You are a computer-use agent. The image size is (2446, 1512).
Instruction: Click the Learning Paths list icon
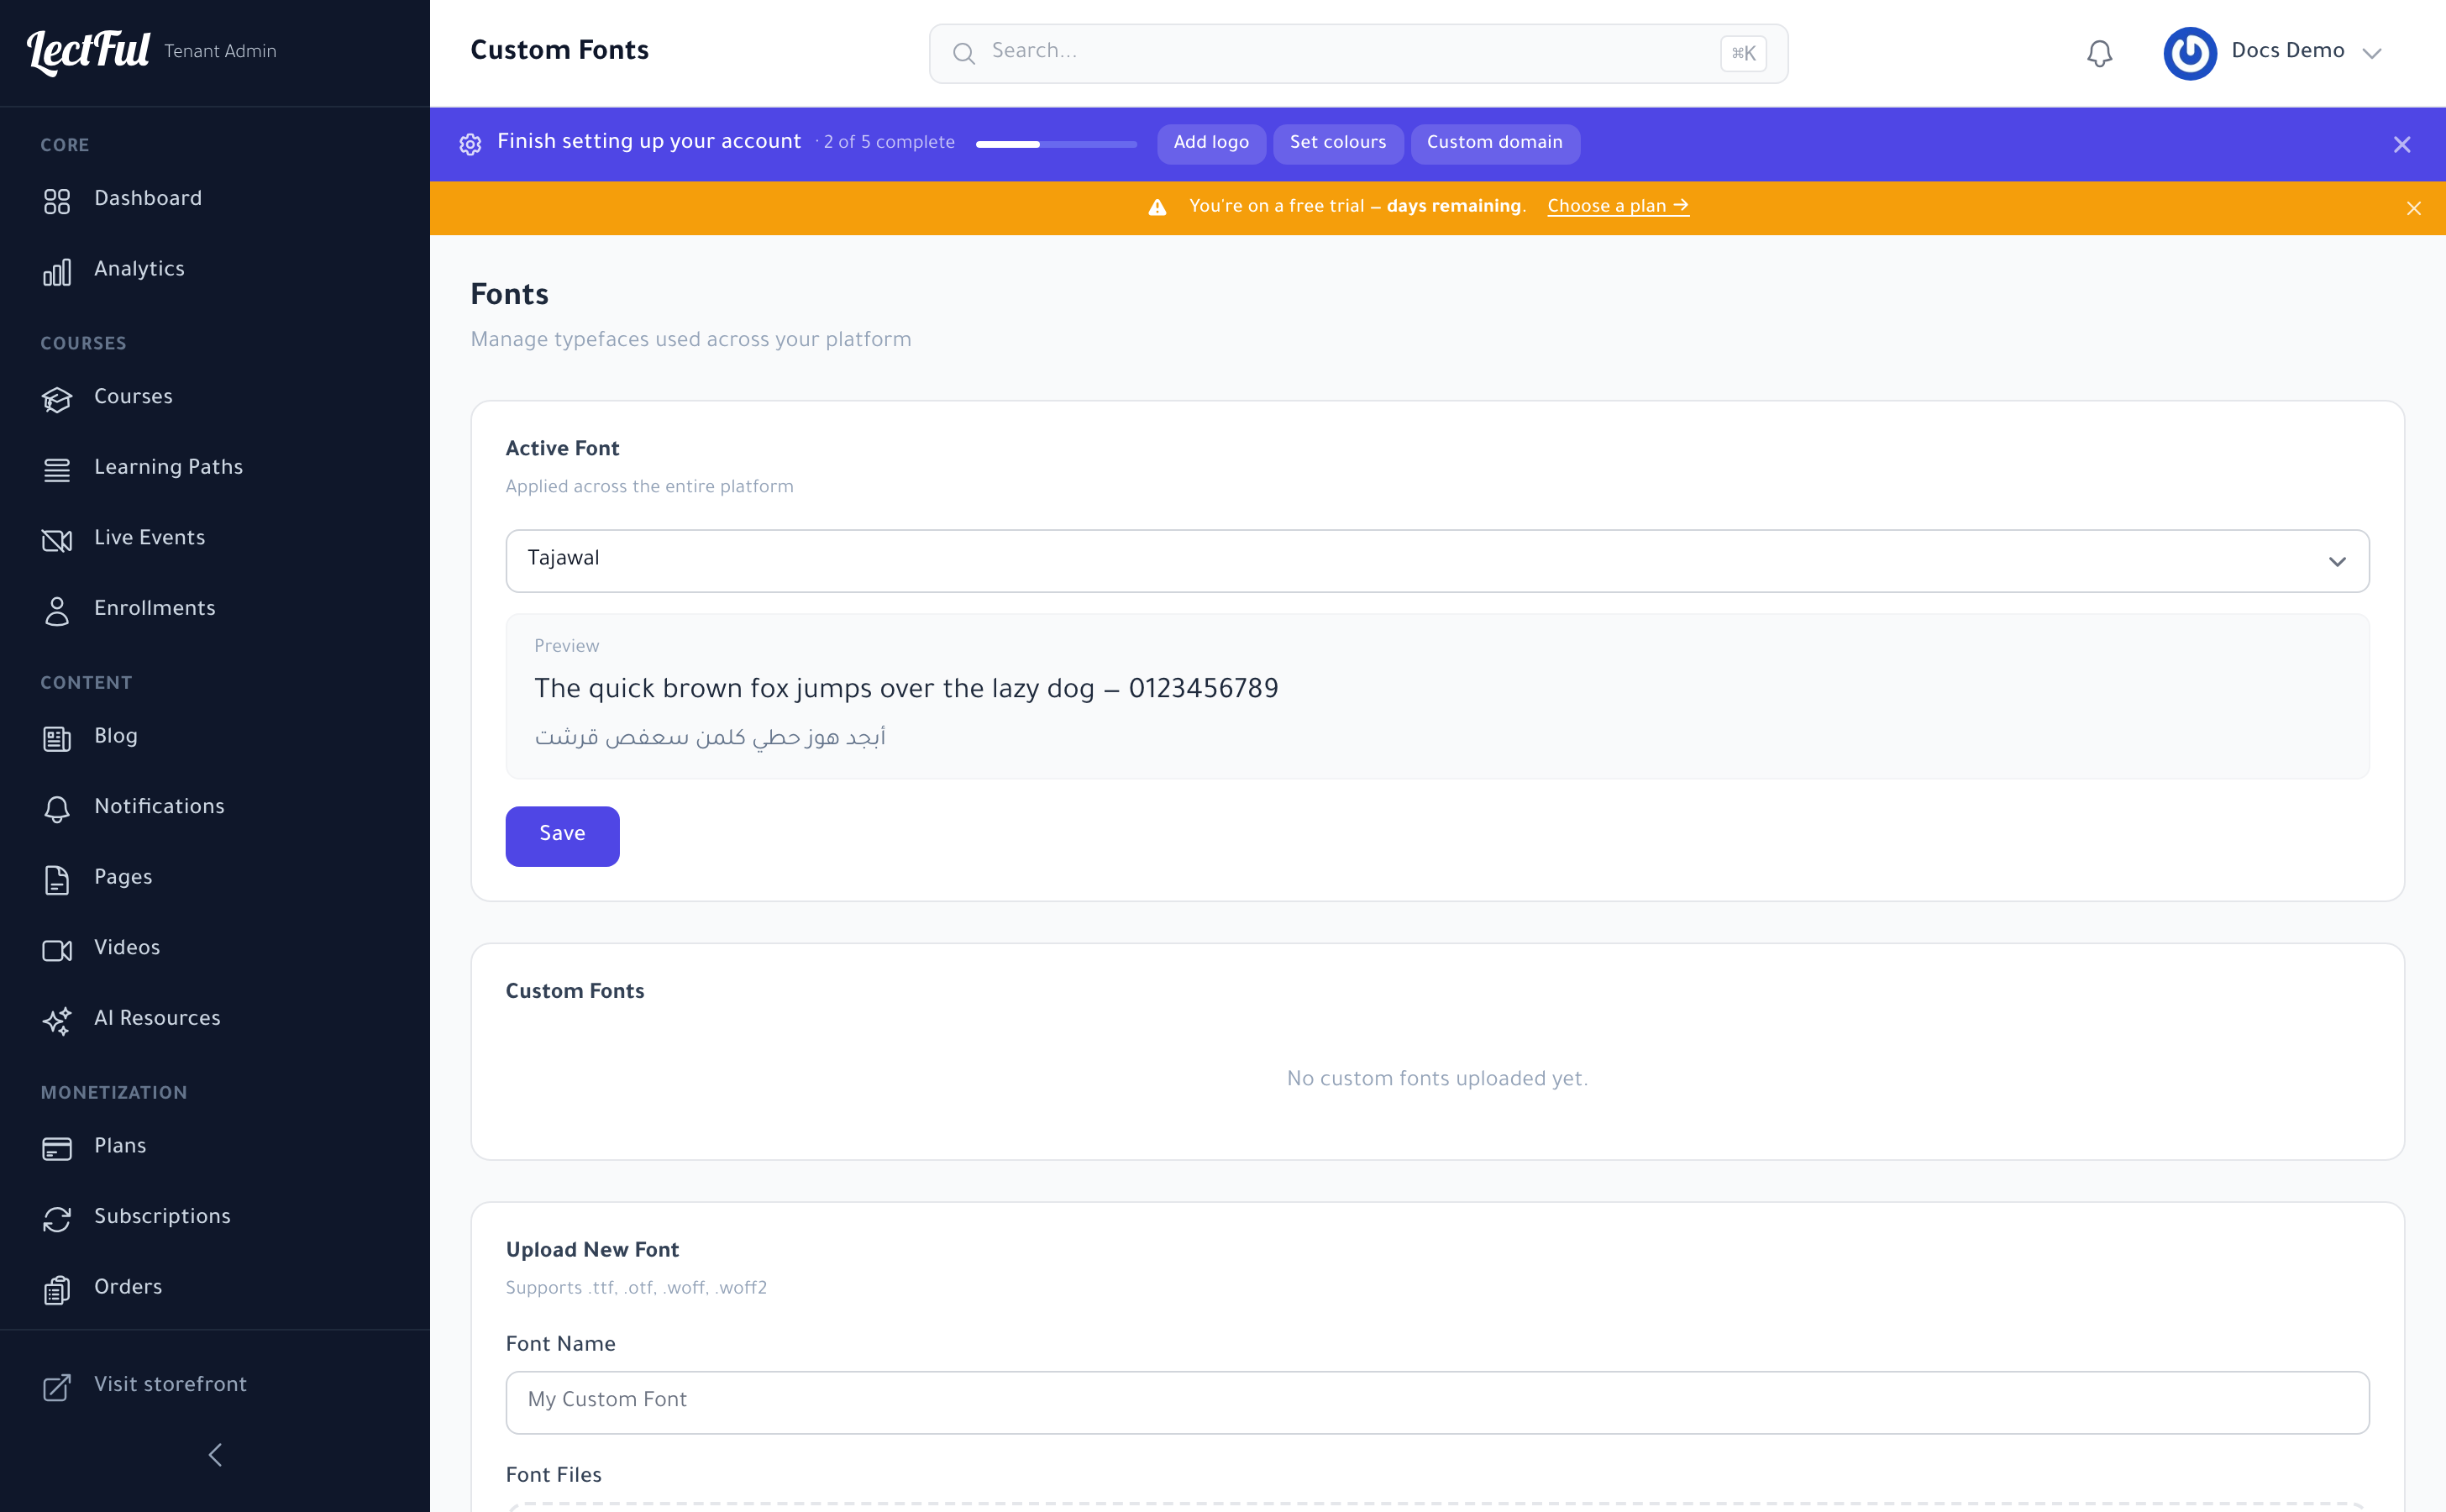point(57,470)
